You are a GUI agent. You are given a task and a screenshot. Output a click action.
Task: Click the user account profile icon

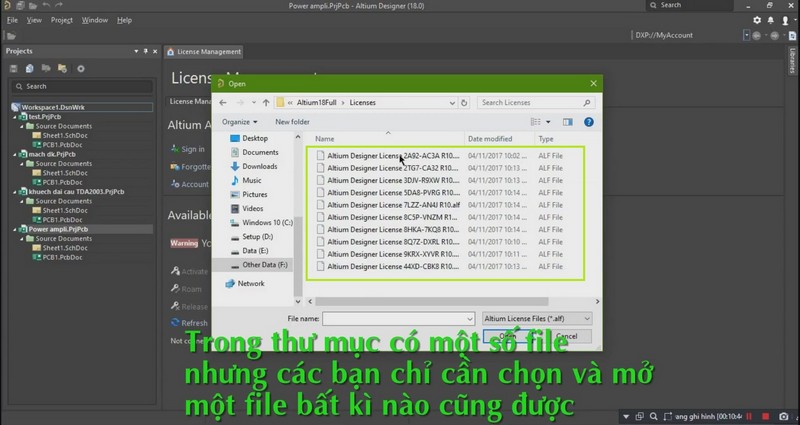click(x=785, y=20)
